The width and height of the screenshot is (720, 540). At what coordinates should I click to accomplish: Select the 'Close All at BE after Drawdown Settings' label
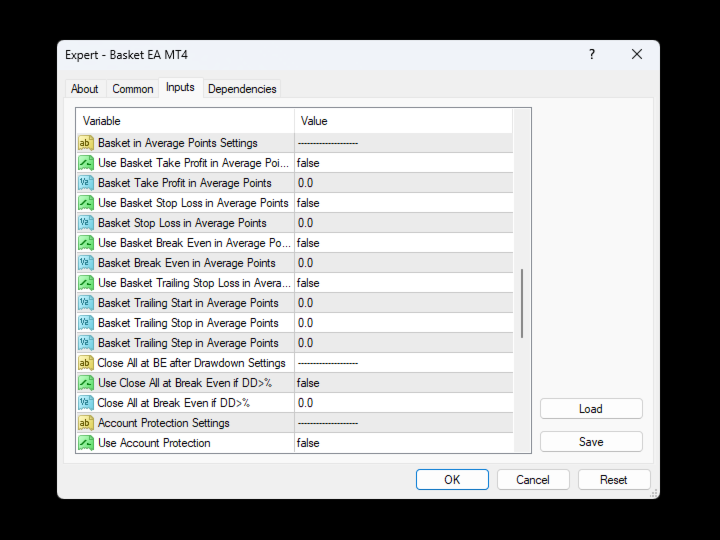click(191, 363)
